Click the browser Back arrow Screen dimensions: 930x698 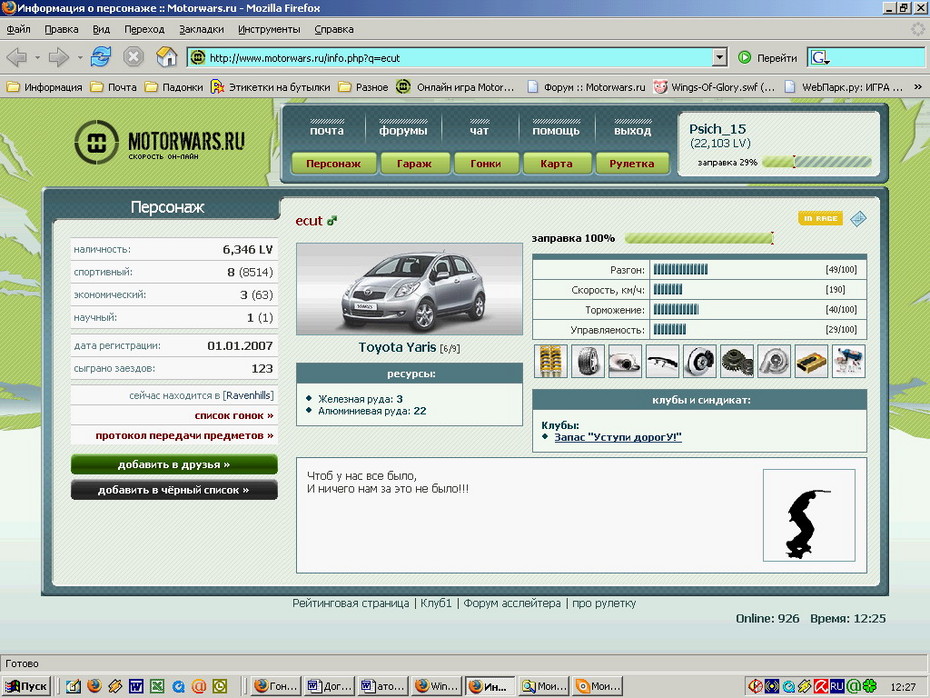point(17,58)
